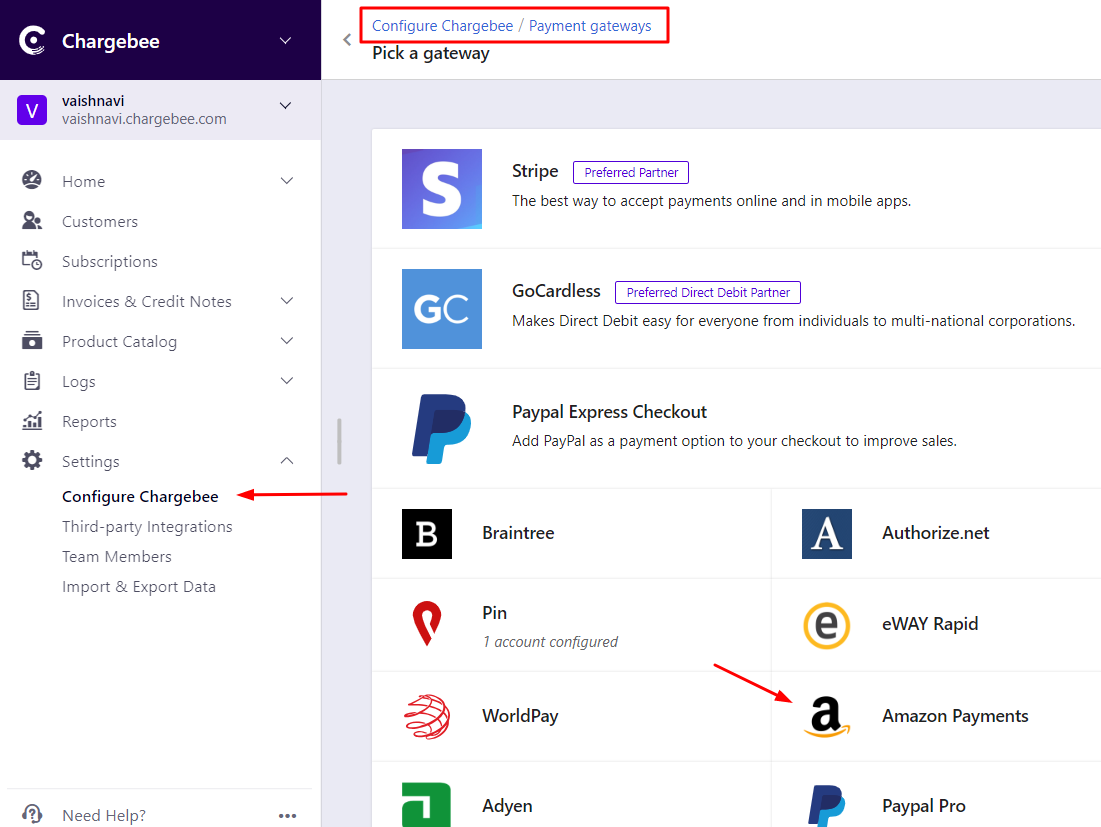
Task: Collapse the Settings menu section
Action: point(287,461)
